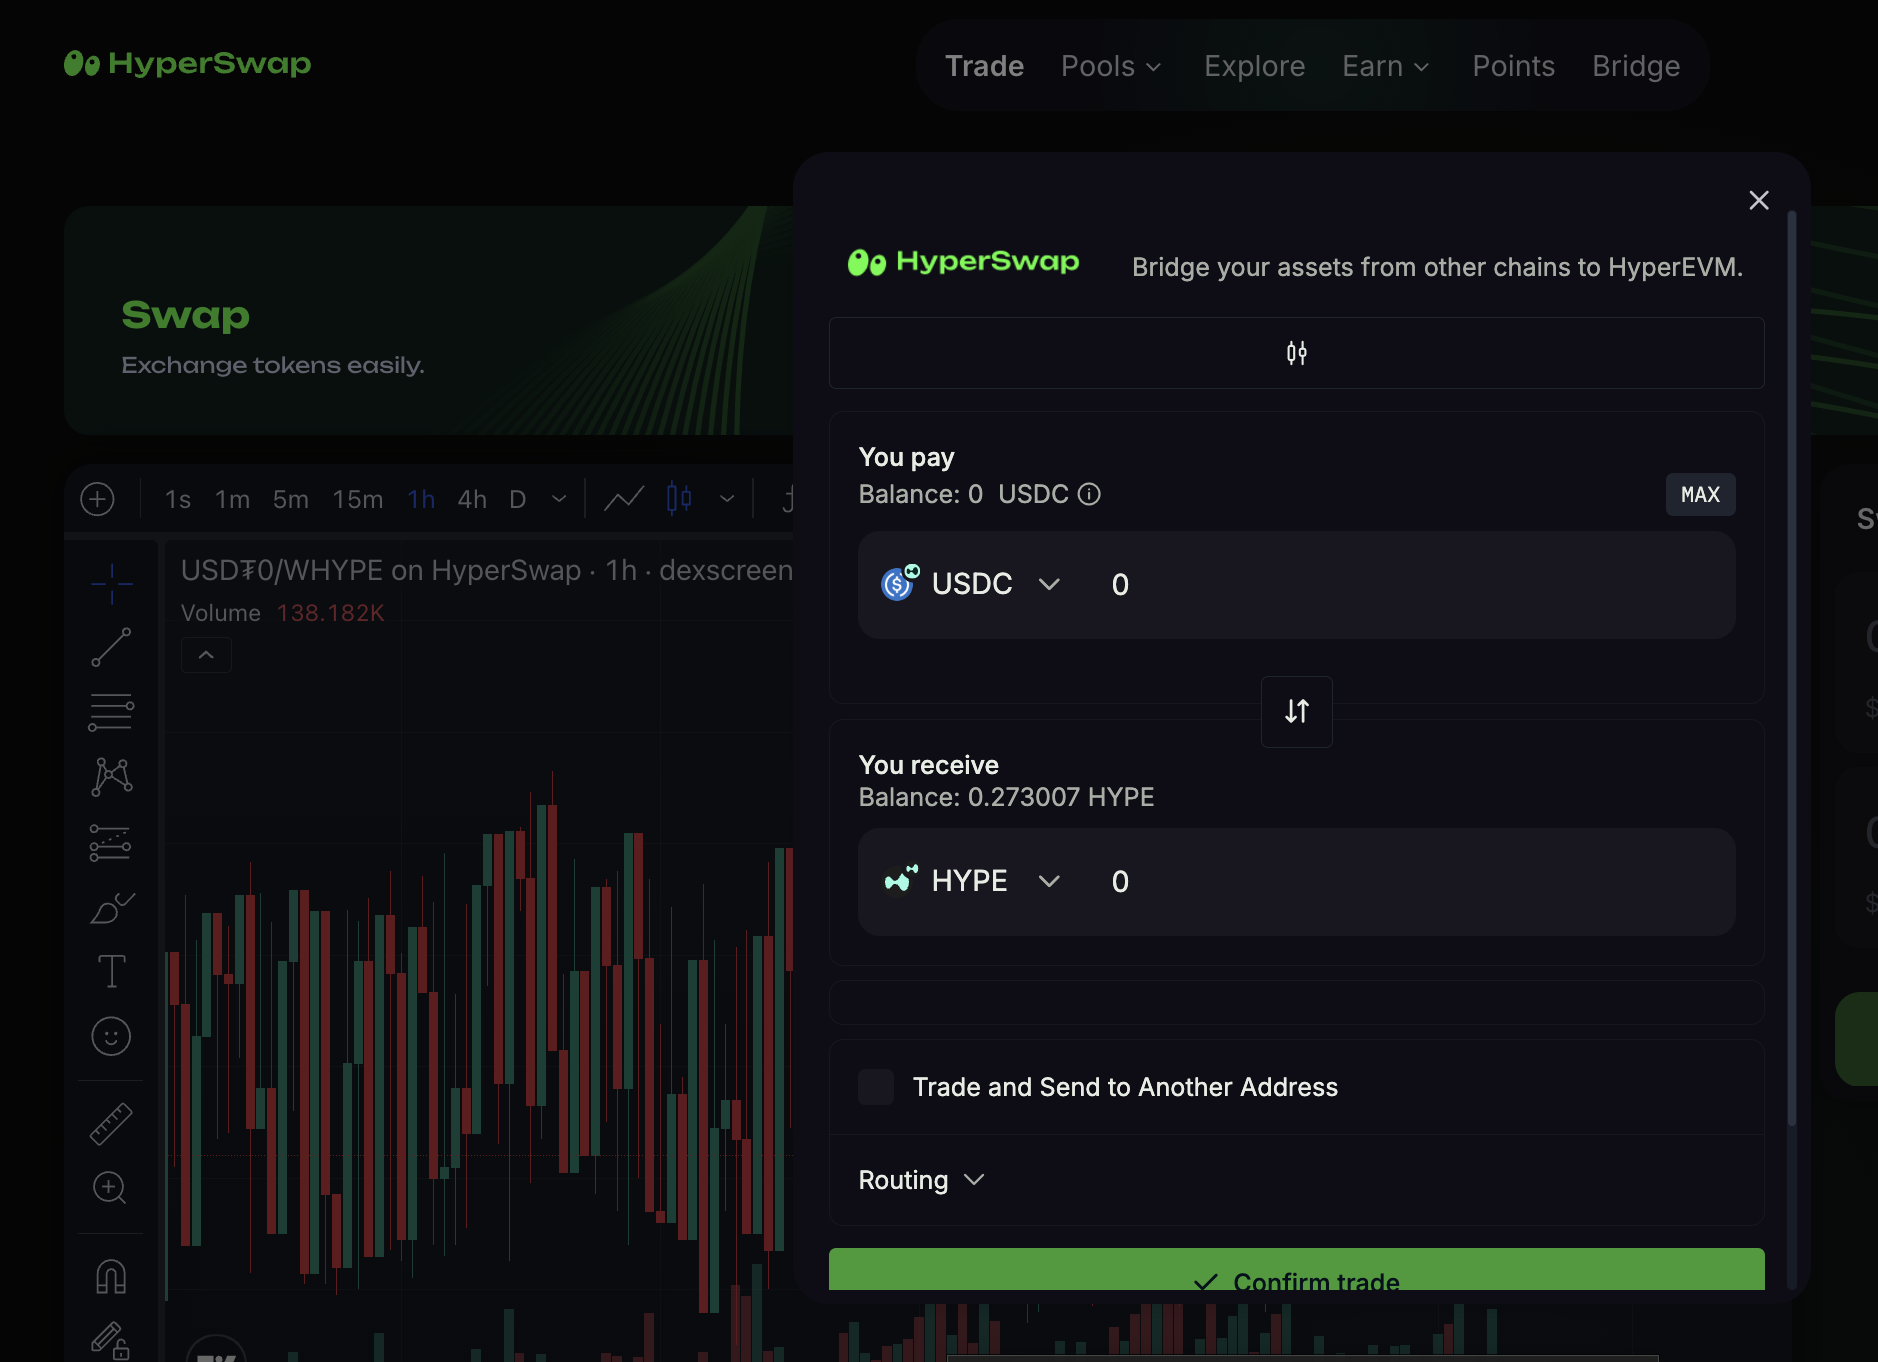Select the trend line drawing tool
This screenshot has height=1362, width=1878.
pos(111,647)
